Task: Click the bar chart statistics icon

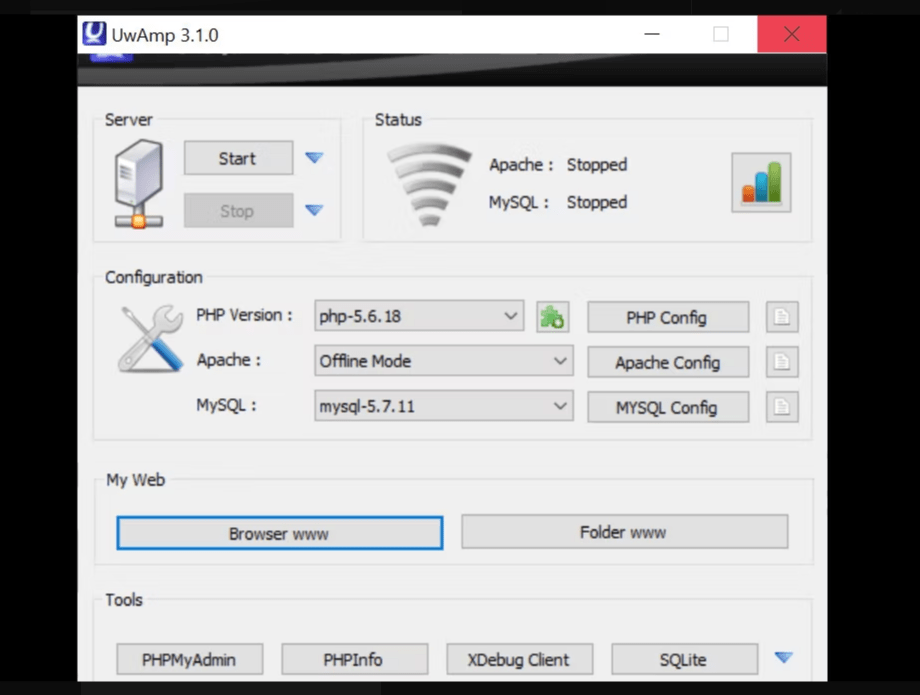Action: pyautogui.click(x=761, y=182)
